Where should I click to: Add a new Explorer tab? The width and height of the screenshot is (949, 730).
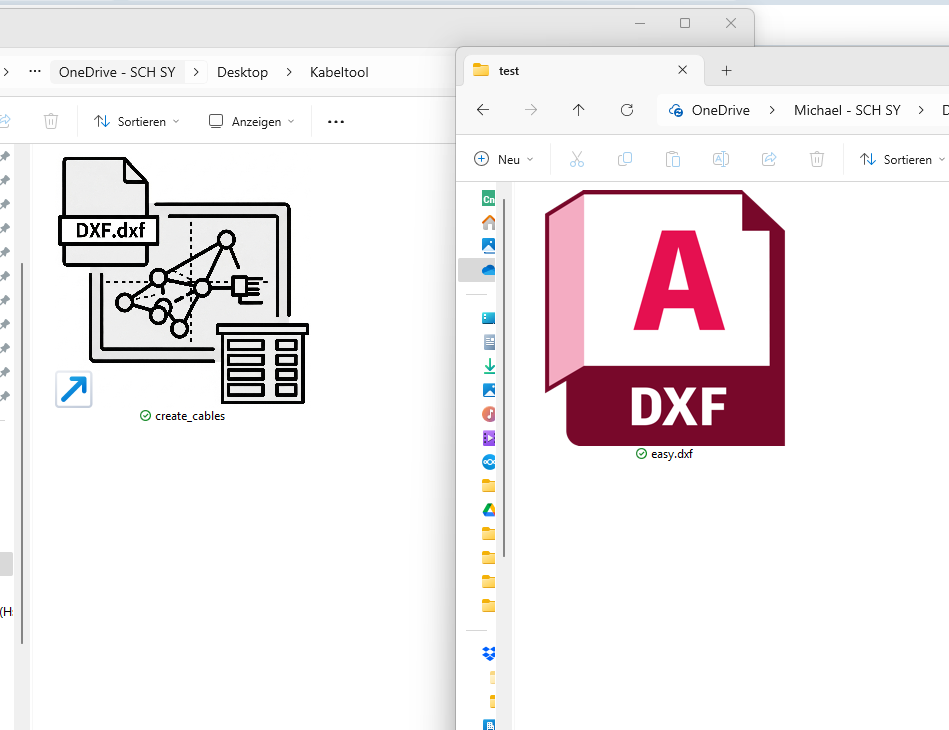pyautogui.click(x=726, y=71)
